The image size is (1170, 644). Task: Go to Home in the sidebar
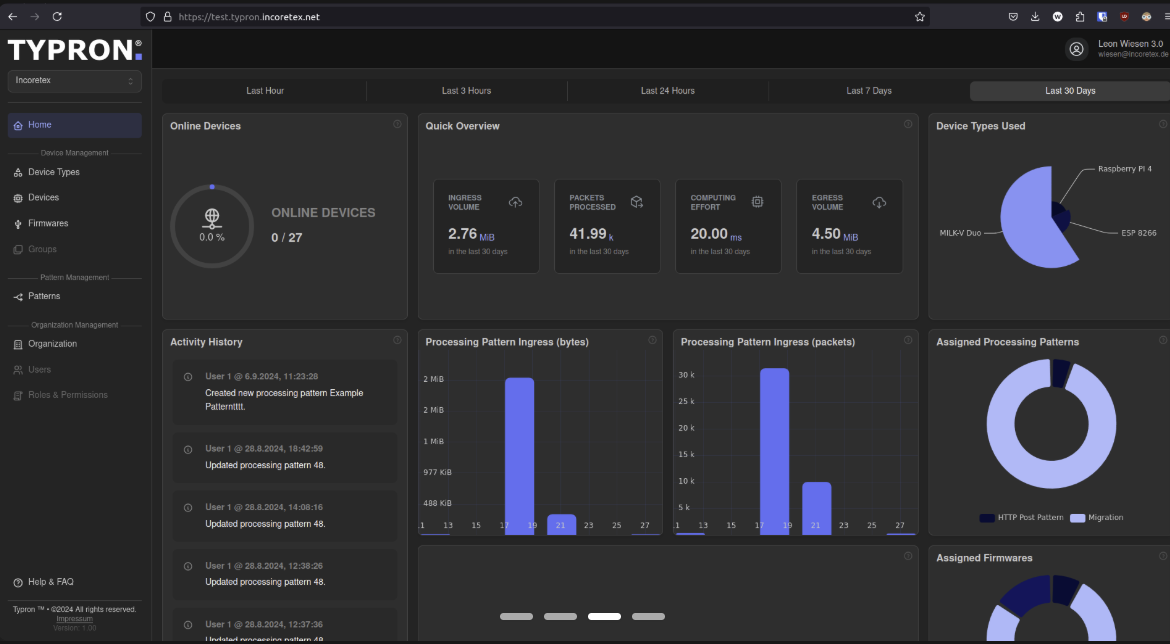point(75,125)
